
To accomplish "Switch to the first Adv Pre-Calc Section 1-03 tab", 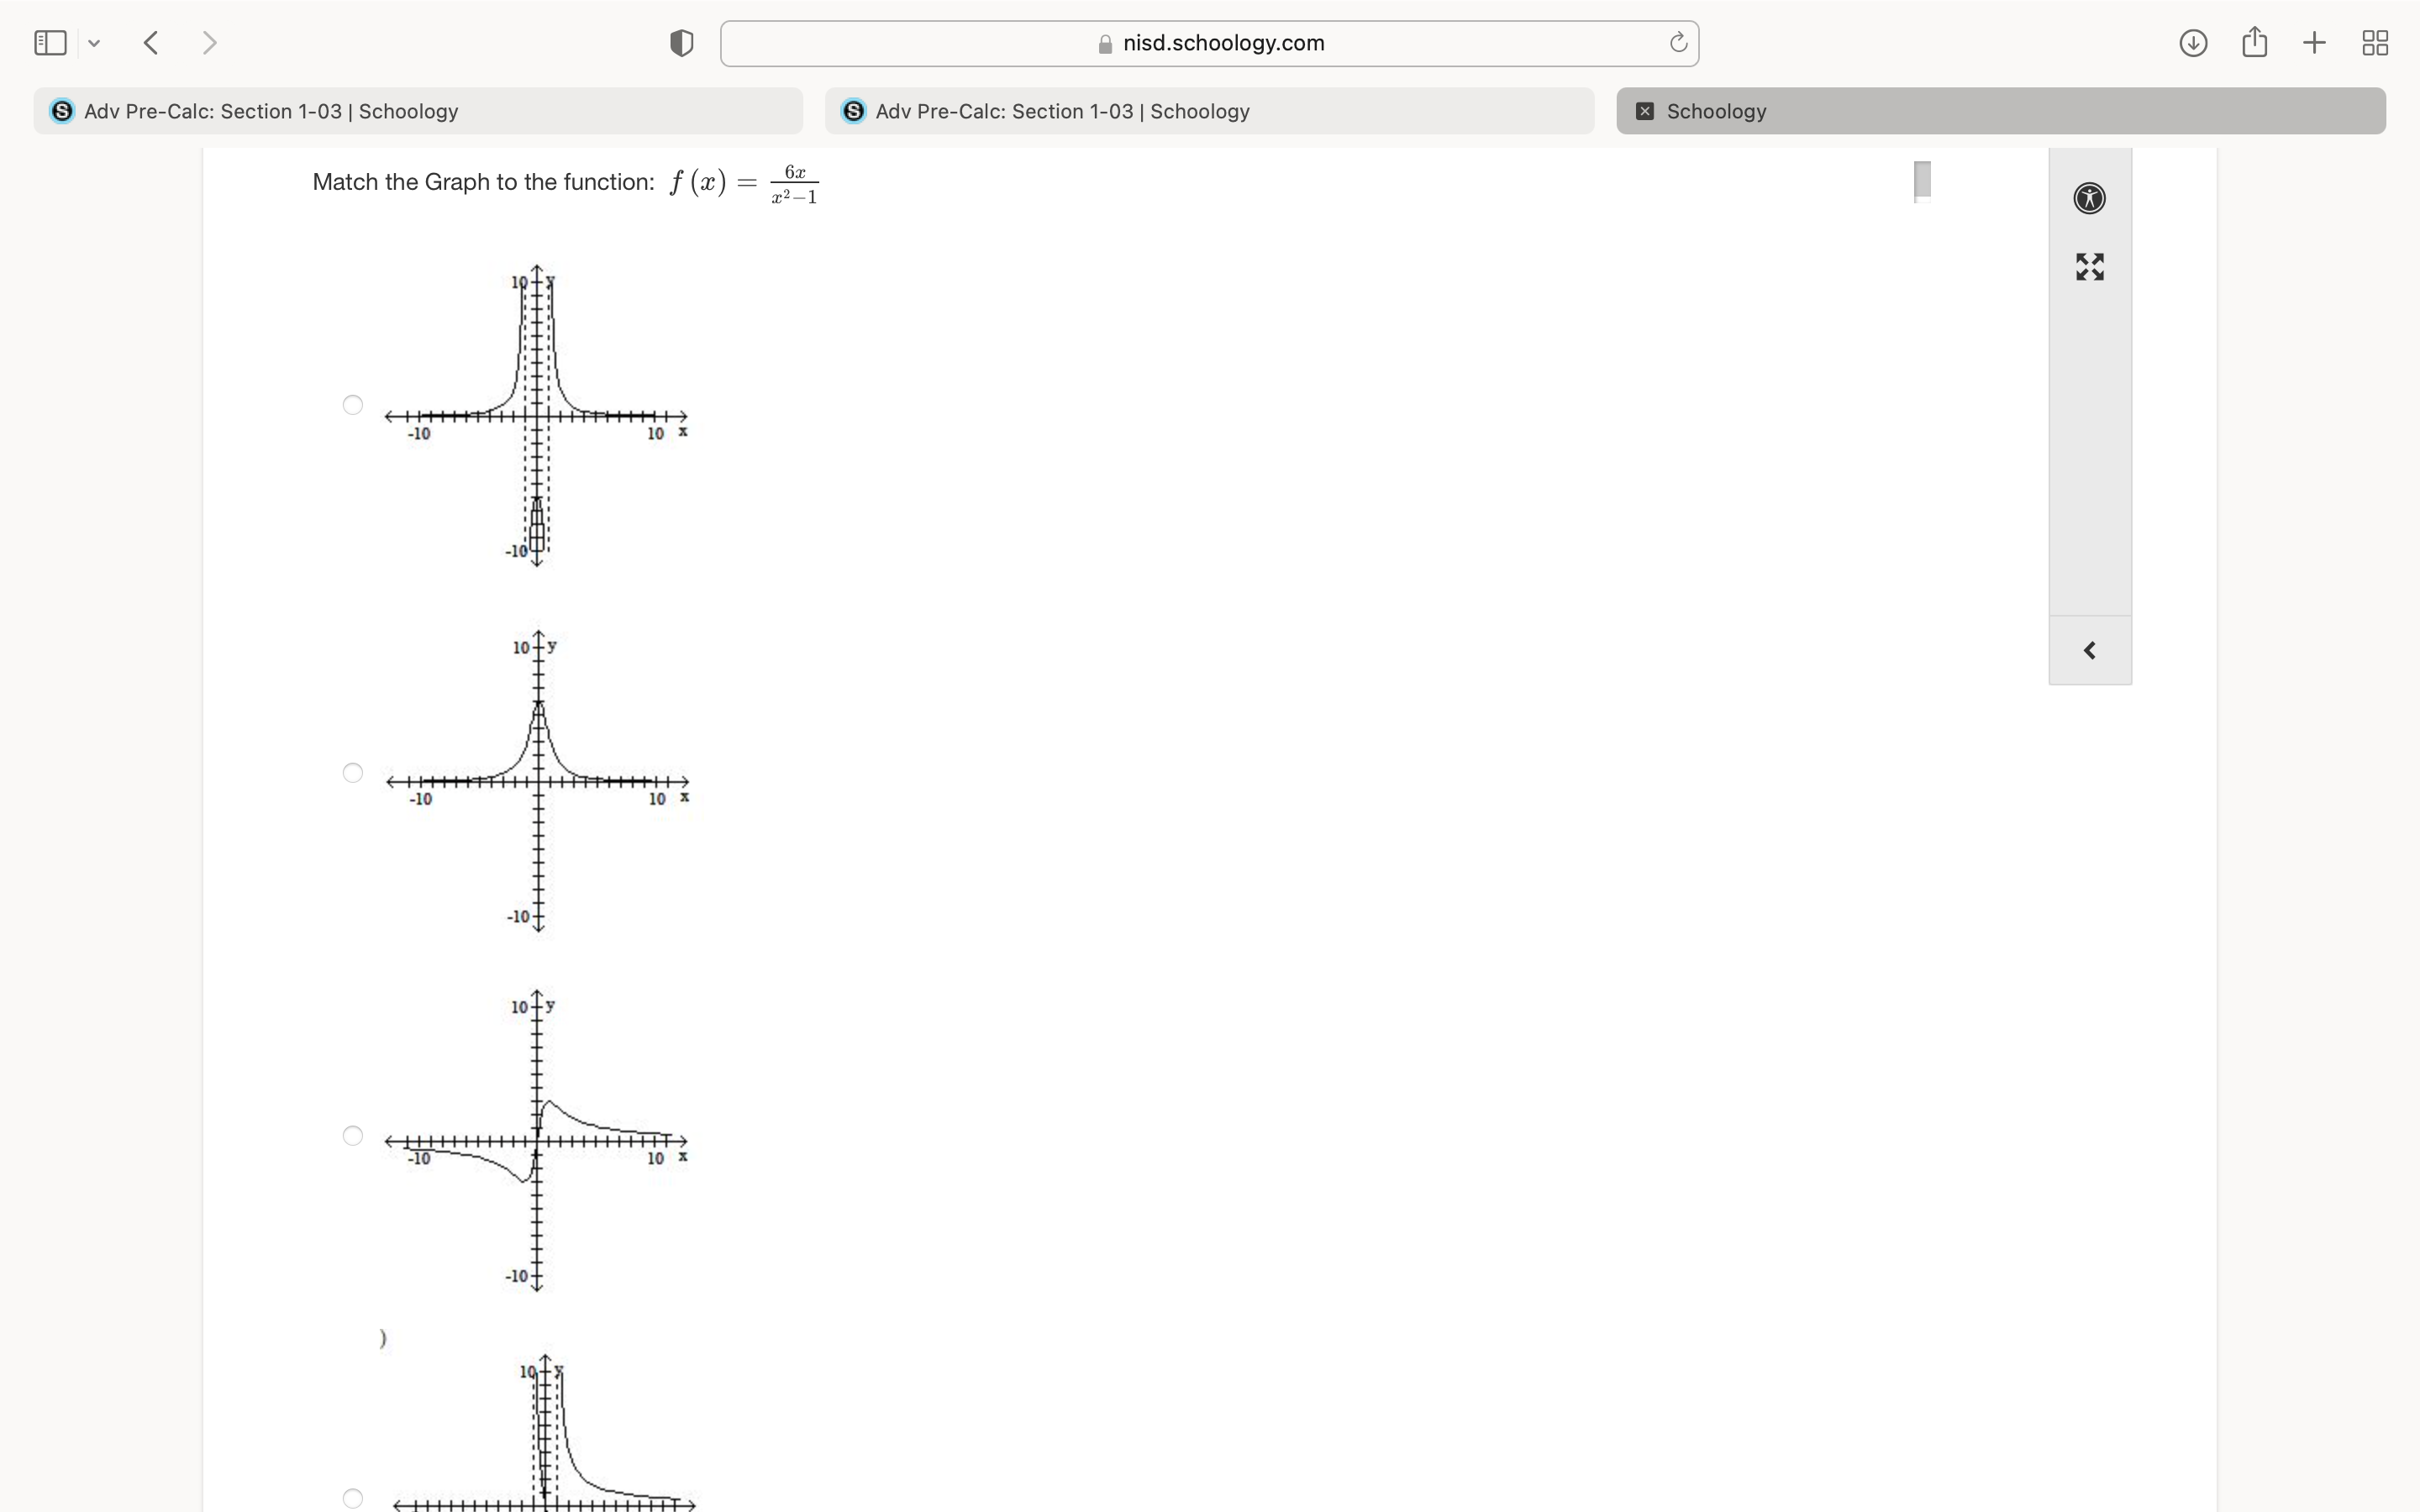I will pyautogui.click(x=418, y=111).
